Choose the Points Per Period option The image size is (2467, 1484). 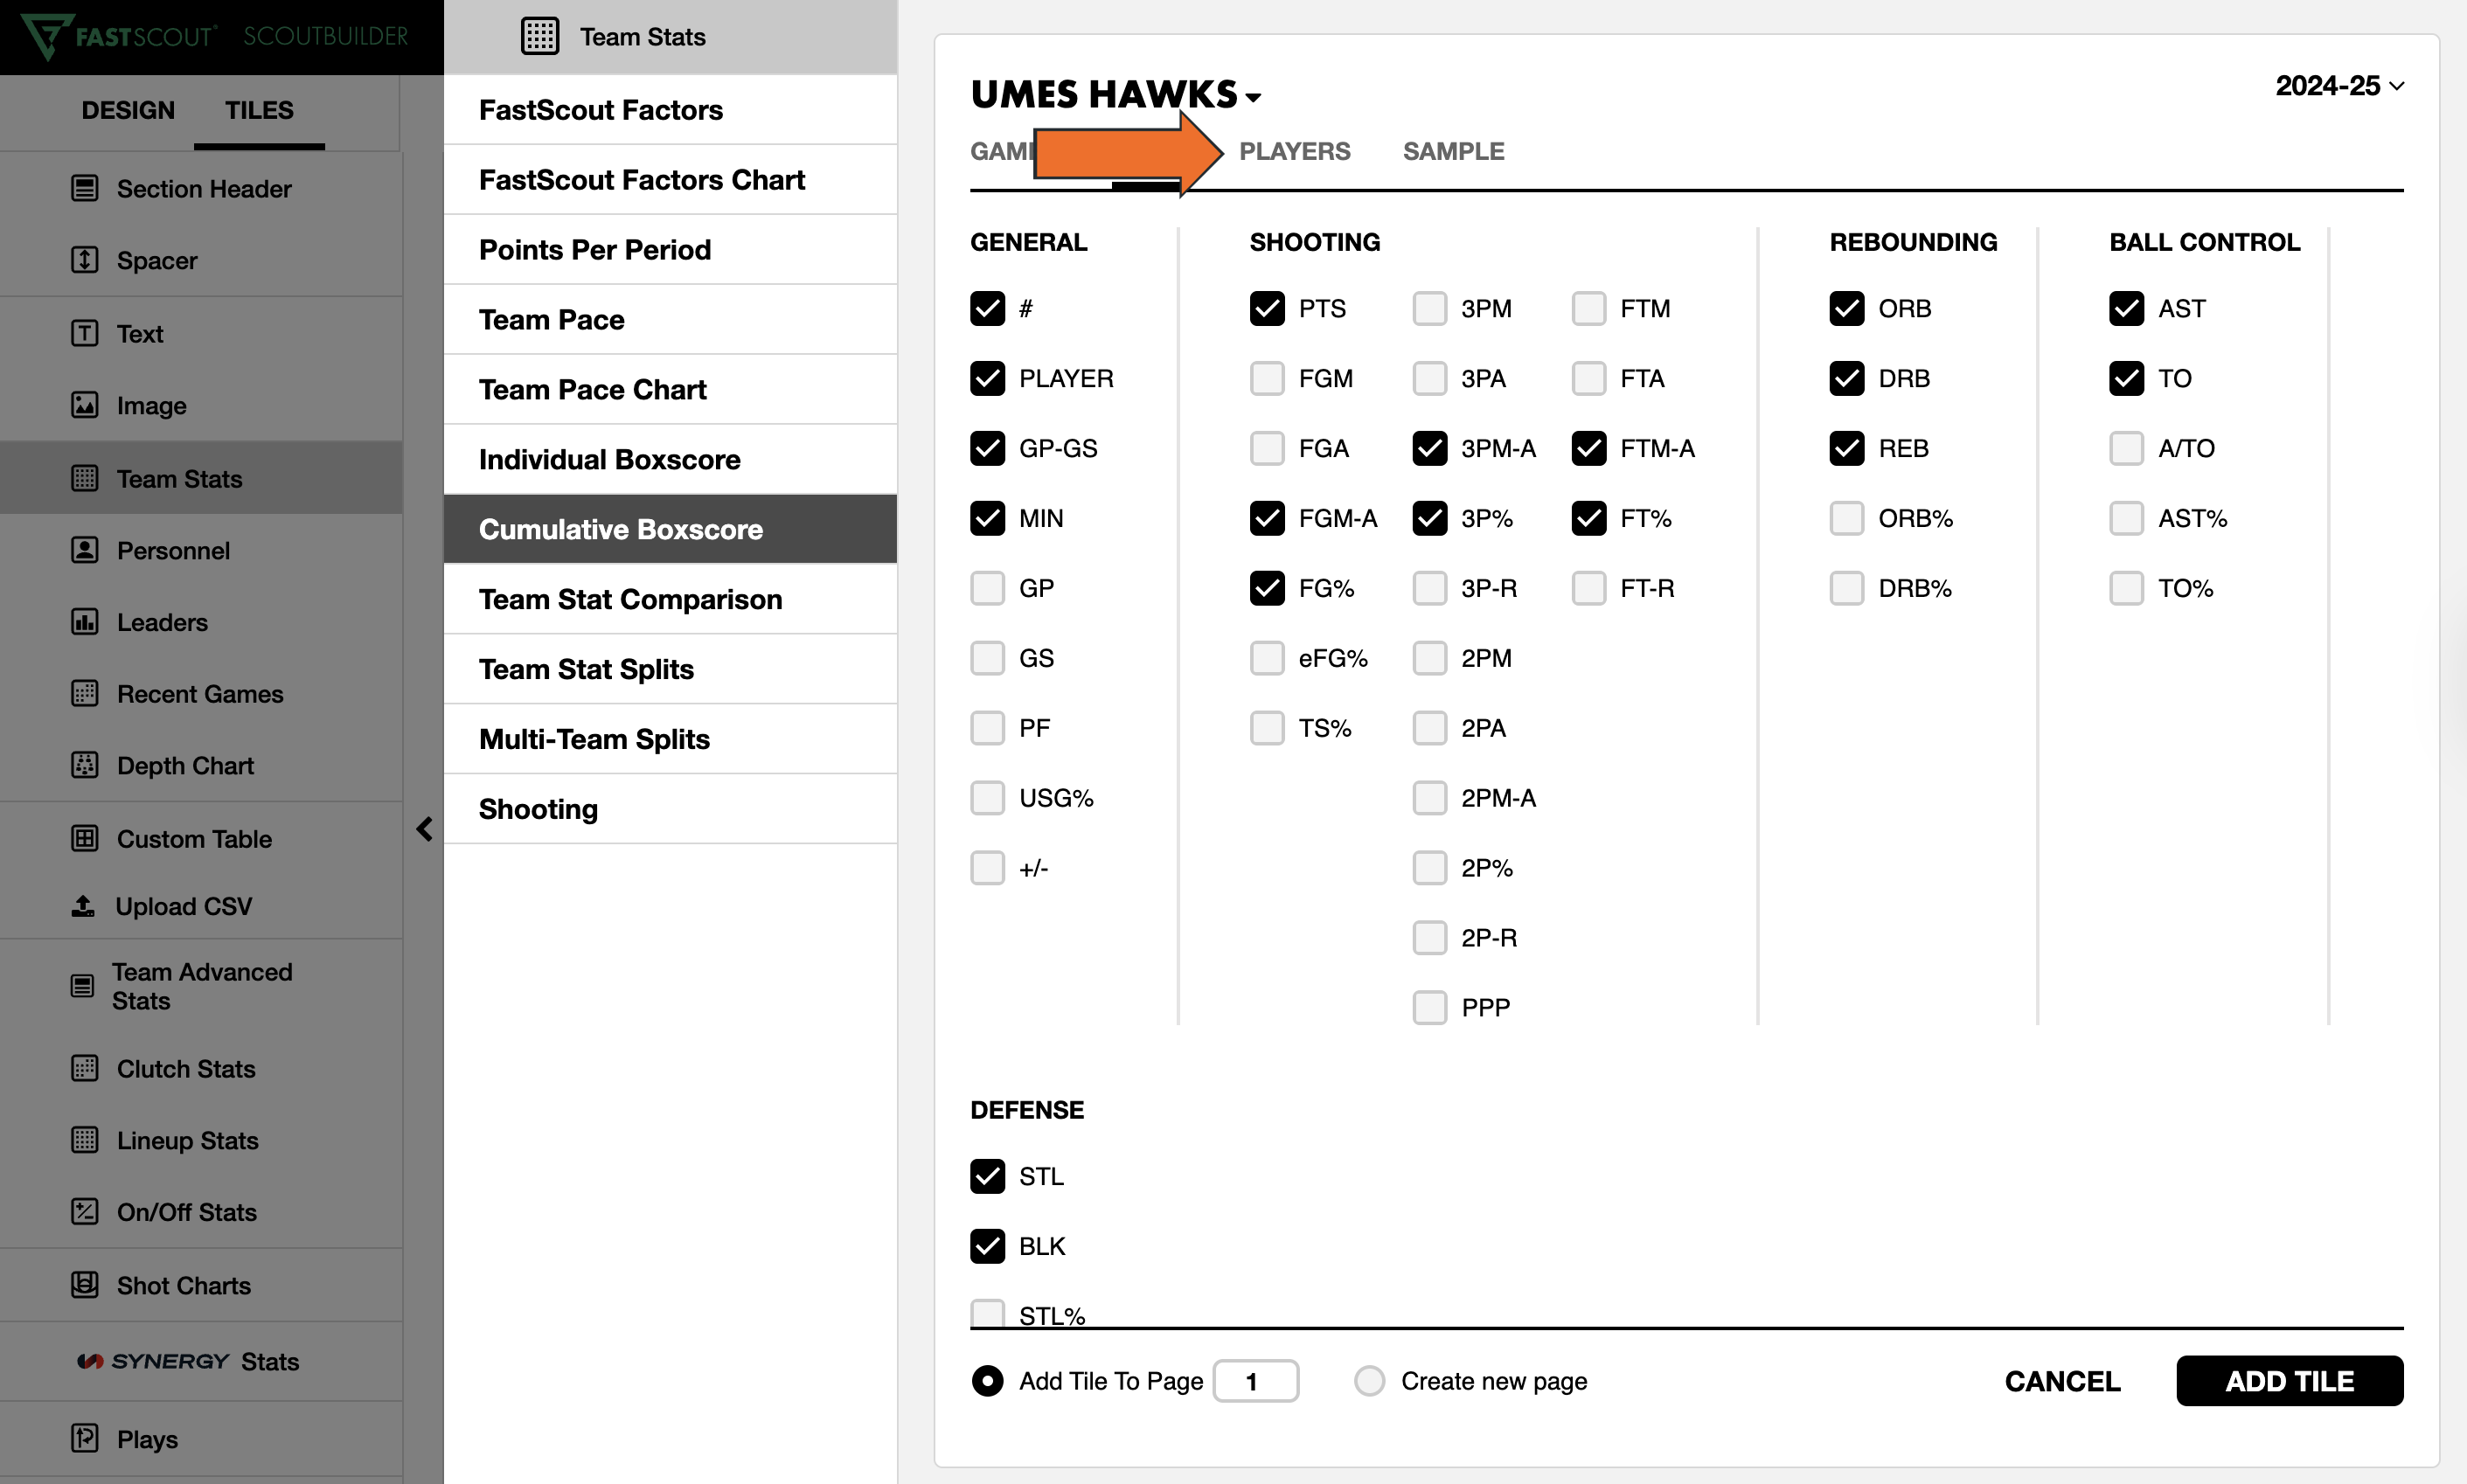(x=670, y=249)
